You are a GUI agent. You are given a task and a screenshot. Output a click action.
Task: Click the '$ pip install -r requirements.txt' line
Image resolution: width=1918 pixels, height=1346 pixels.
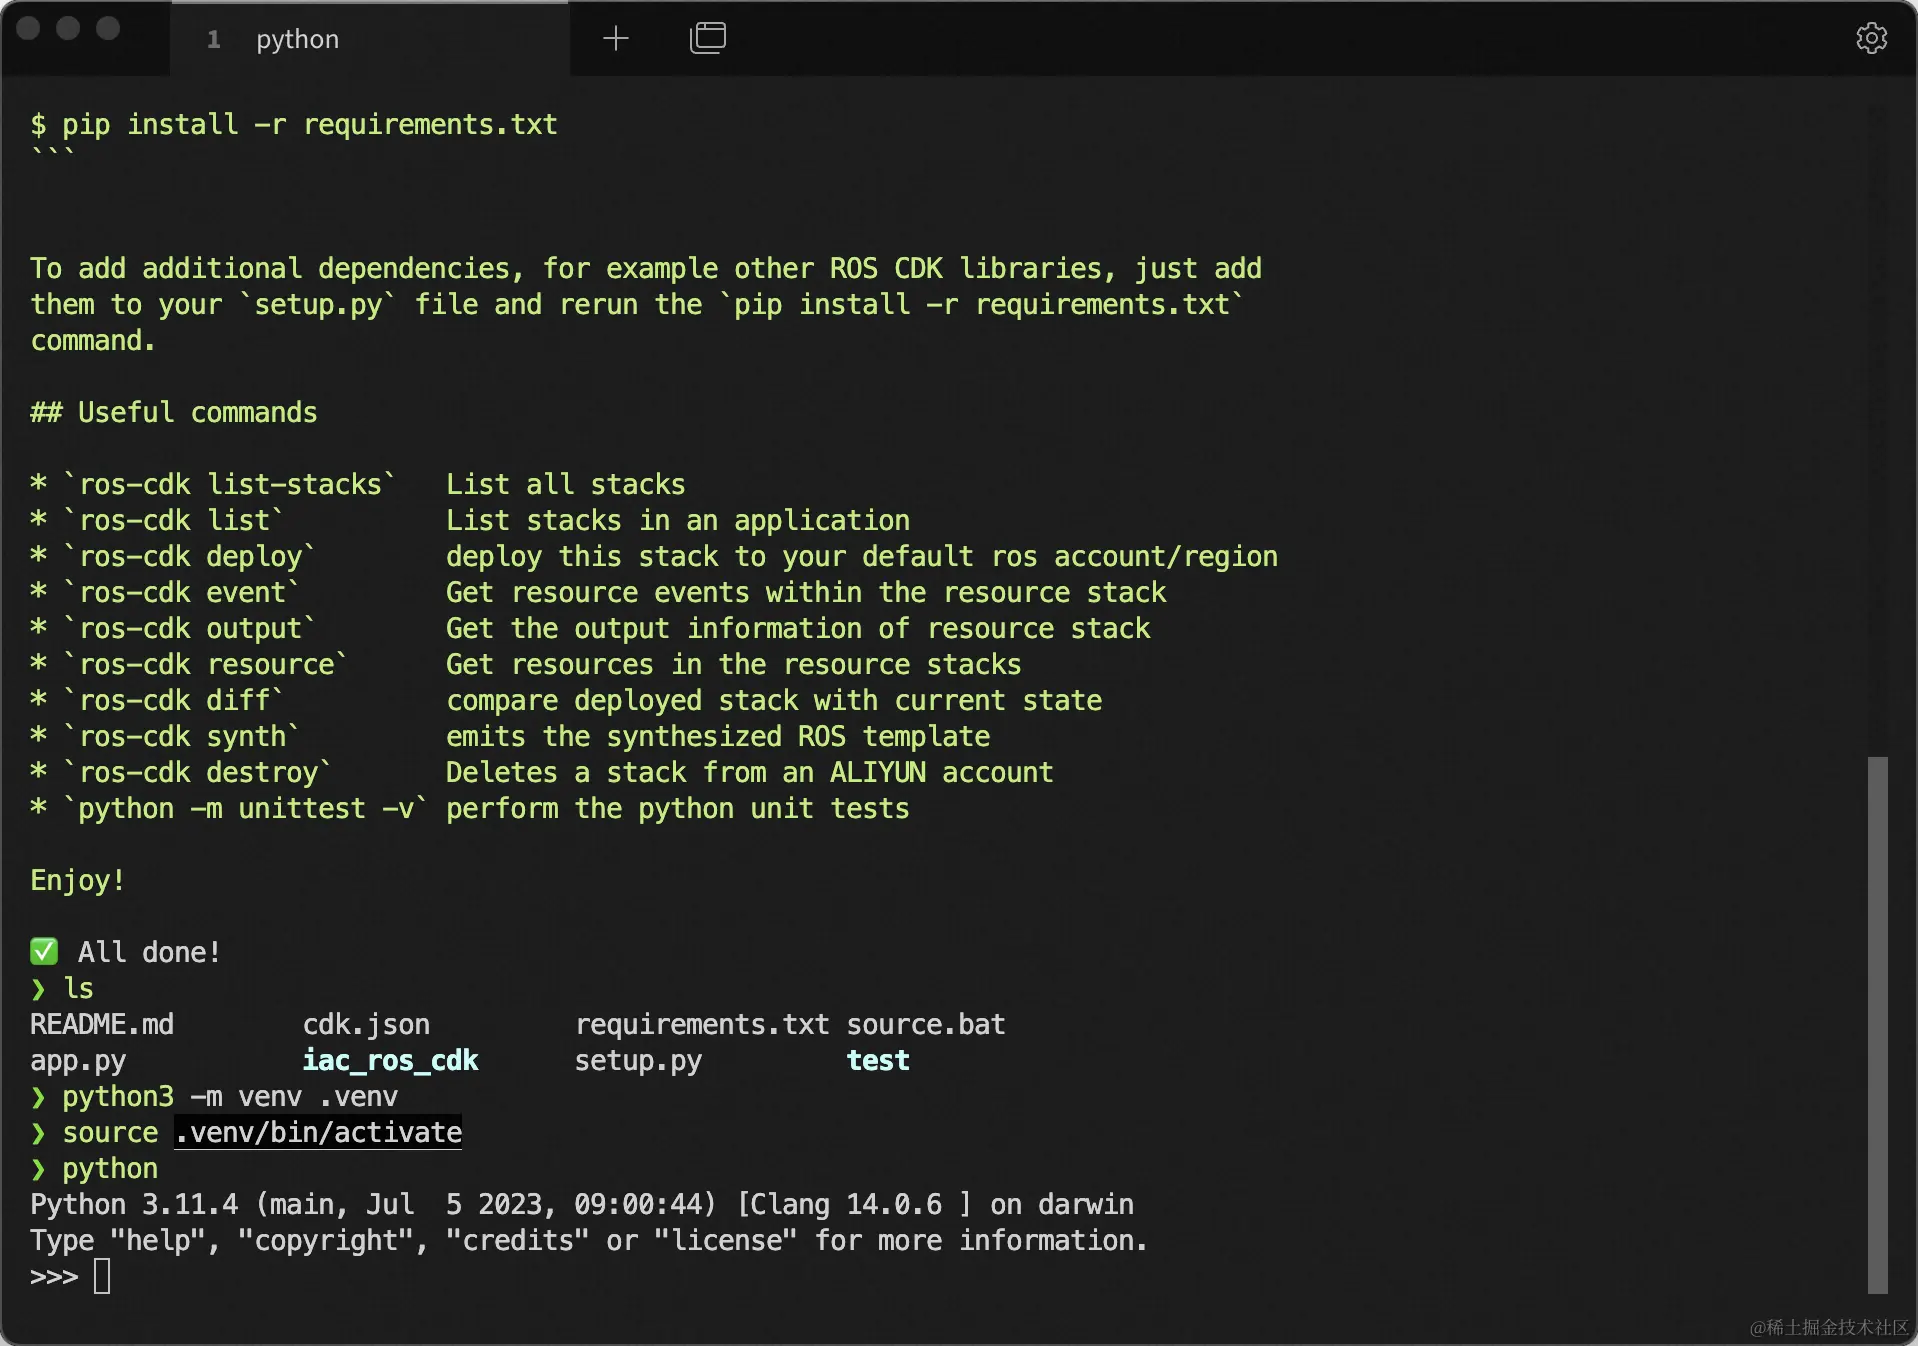tap(294, 125)
